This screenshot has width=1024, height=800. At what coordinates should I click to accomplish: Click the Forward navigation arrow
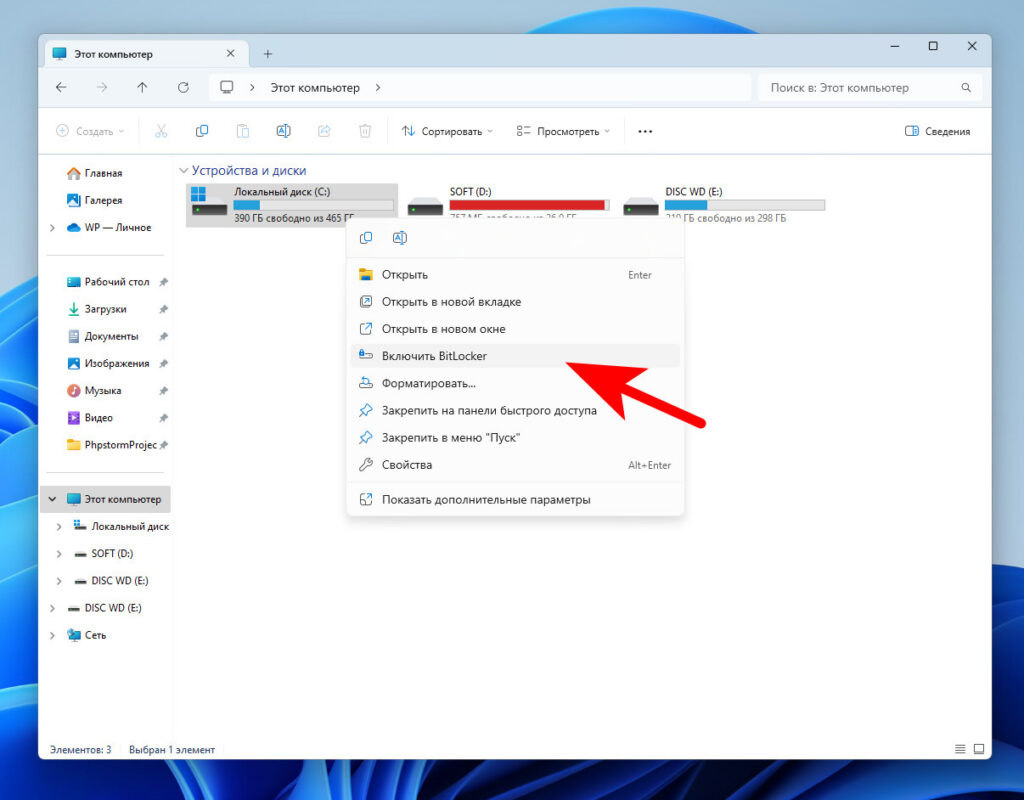pyautogui.click(x=102, y=88)
